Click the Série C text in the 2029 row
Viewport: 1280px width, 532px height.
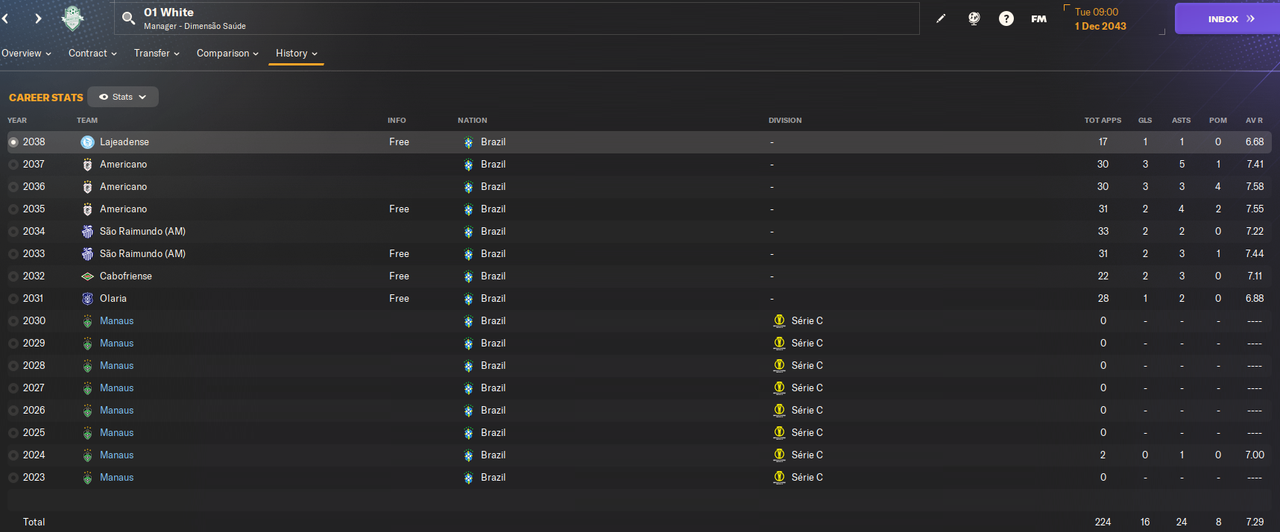807,343
